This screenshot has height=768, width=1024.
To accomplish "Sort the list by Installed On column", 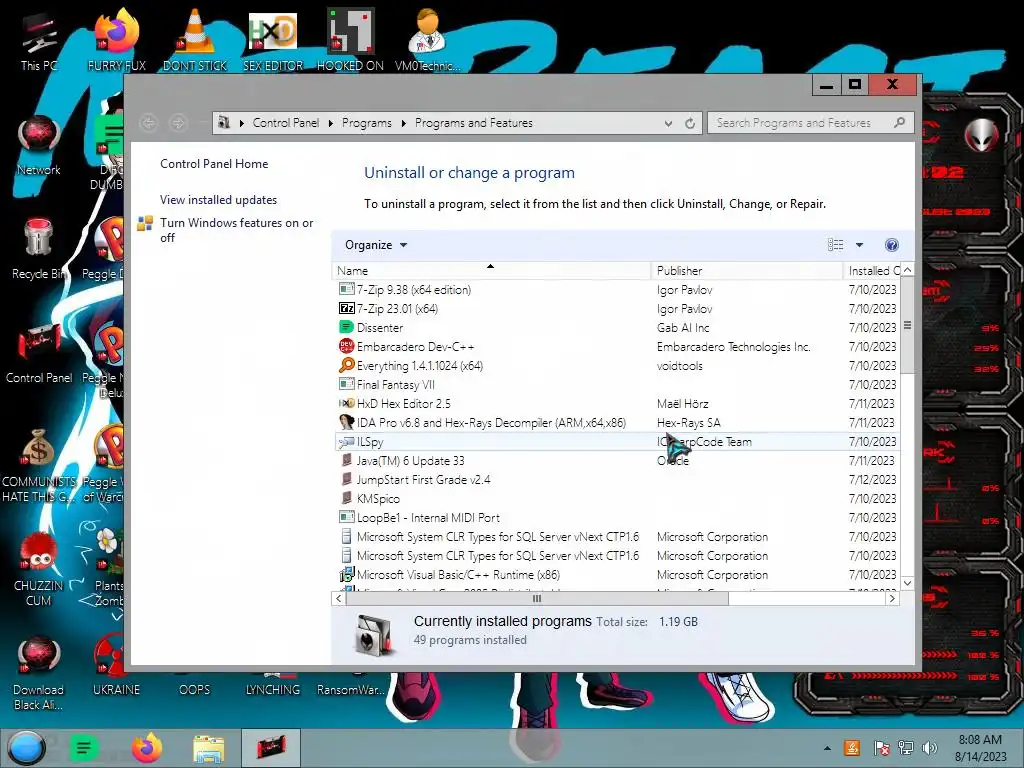I will tap(871, 270).
